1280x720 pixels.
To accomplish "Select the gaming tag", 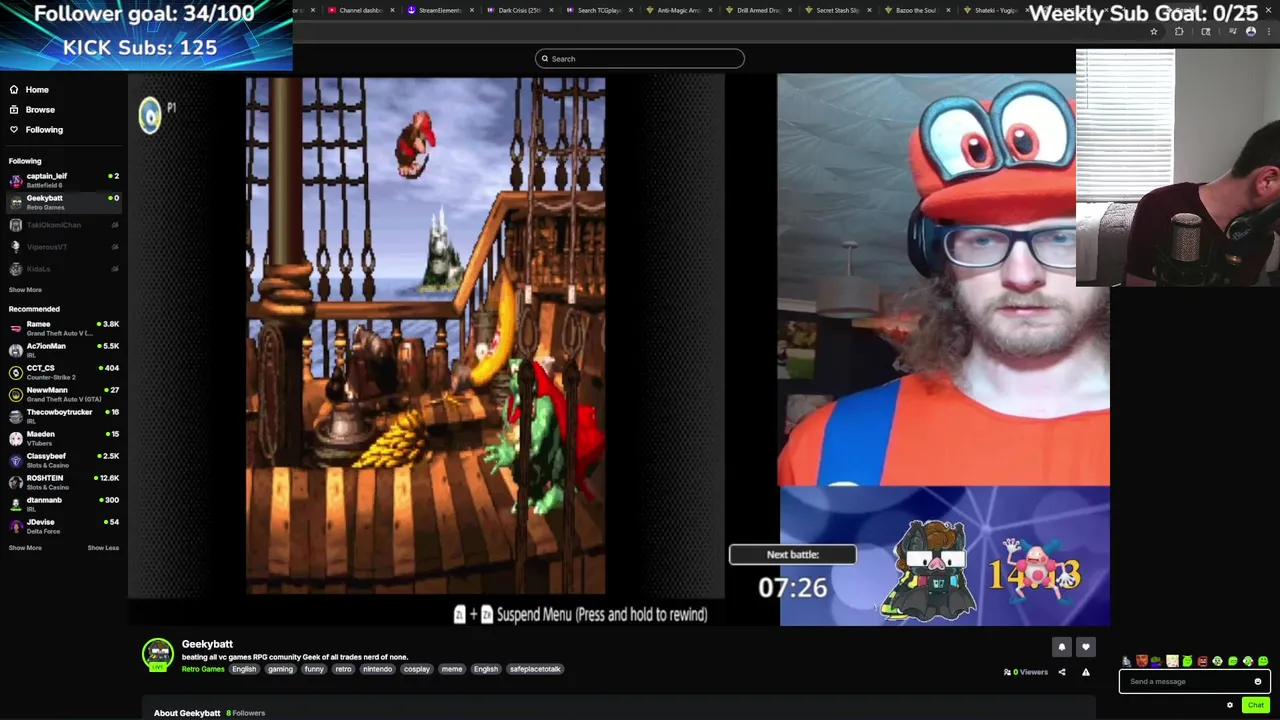I will click(280, 669).
